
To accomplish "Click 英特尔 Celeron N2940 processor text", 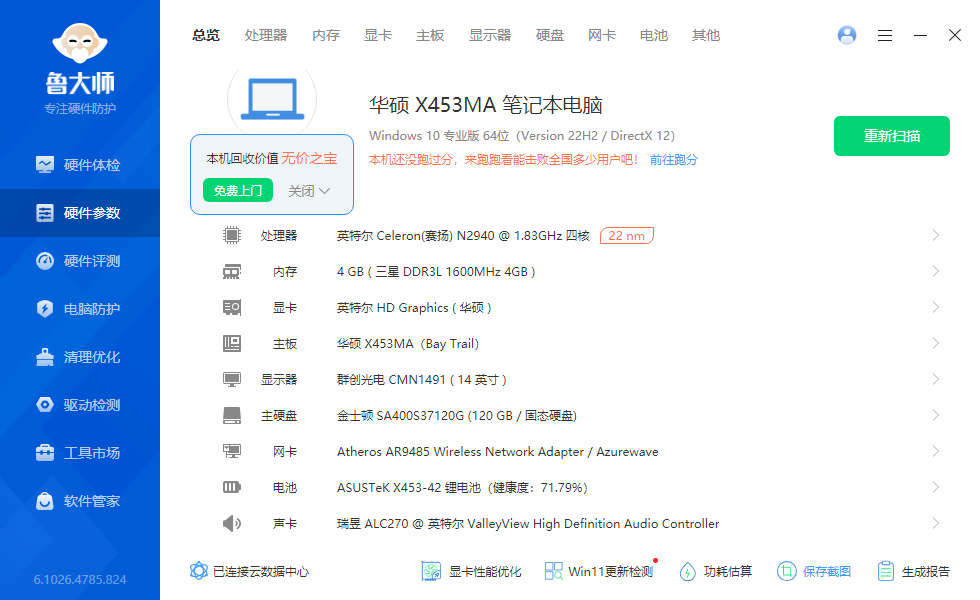I will [463, 236].
